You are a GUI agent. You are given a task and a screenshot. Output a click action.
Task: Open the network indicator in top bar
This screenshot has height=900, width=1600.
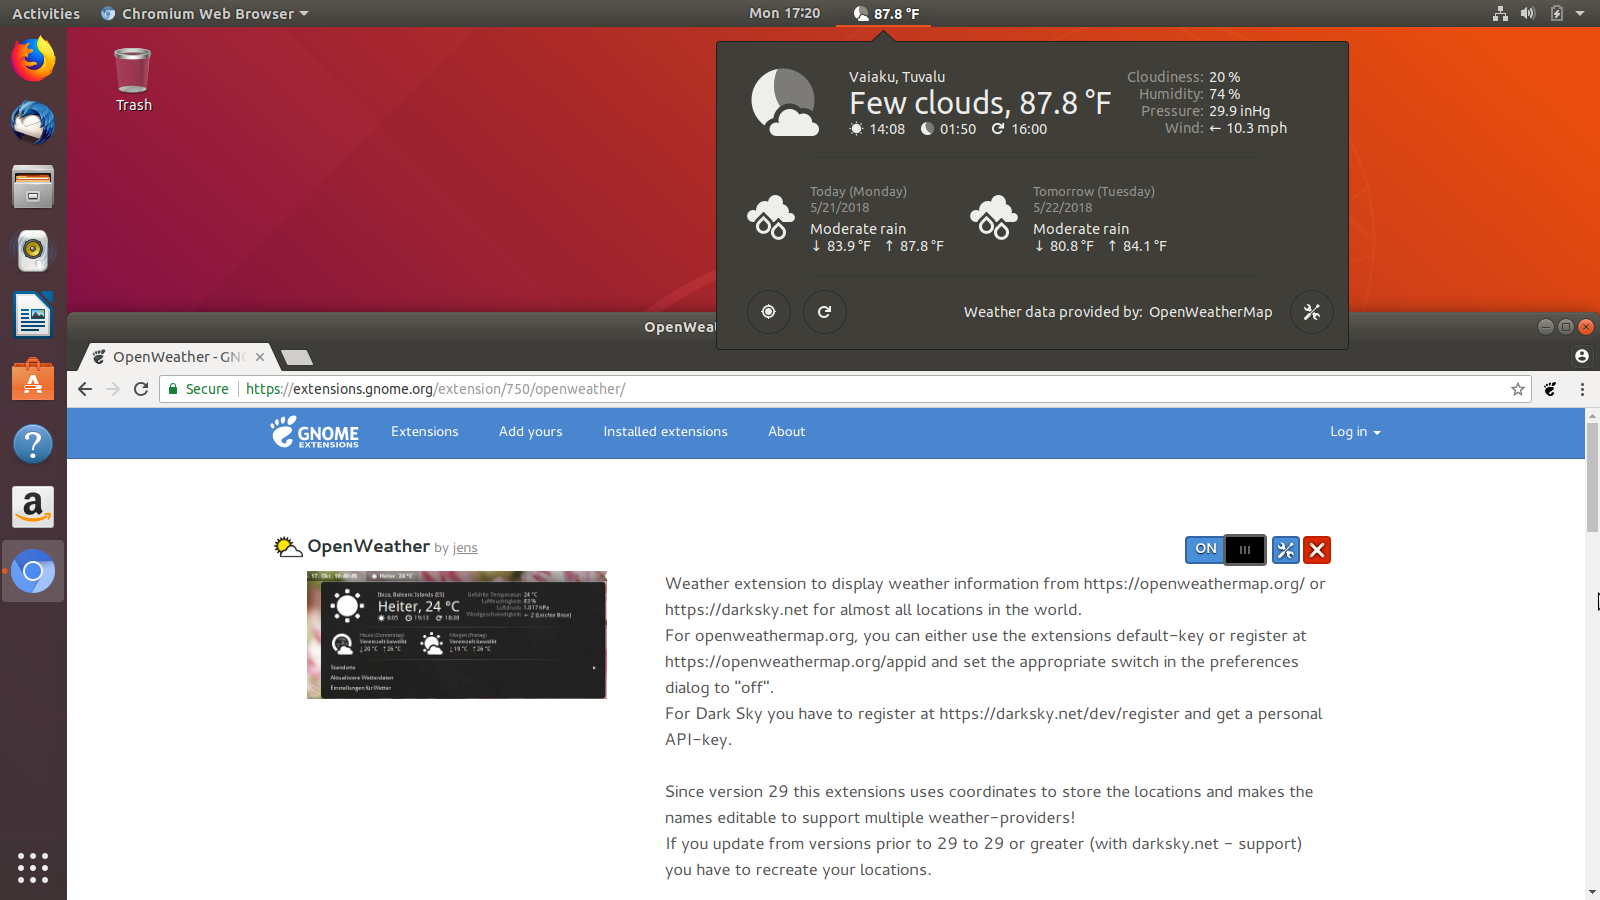(x=1500, y=13)
